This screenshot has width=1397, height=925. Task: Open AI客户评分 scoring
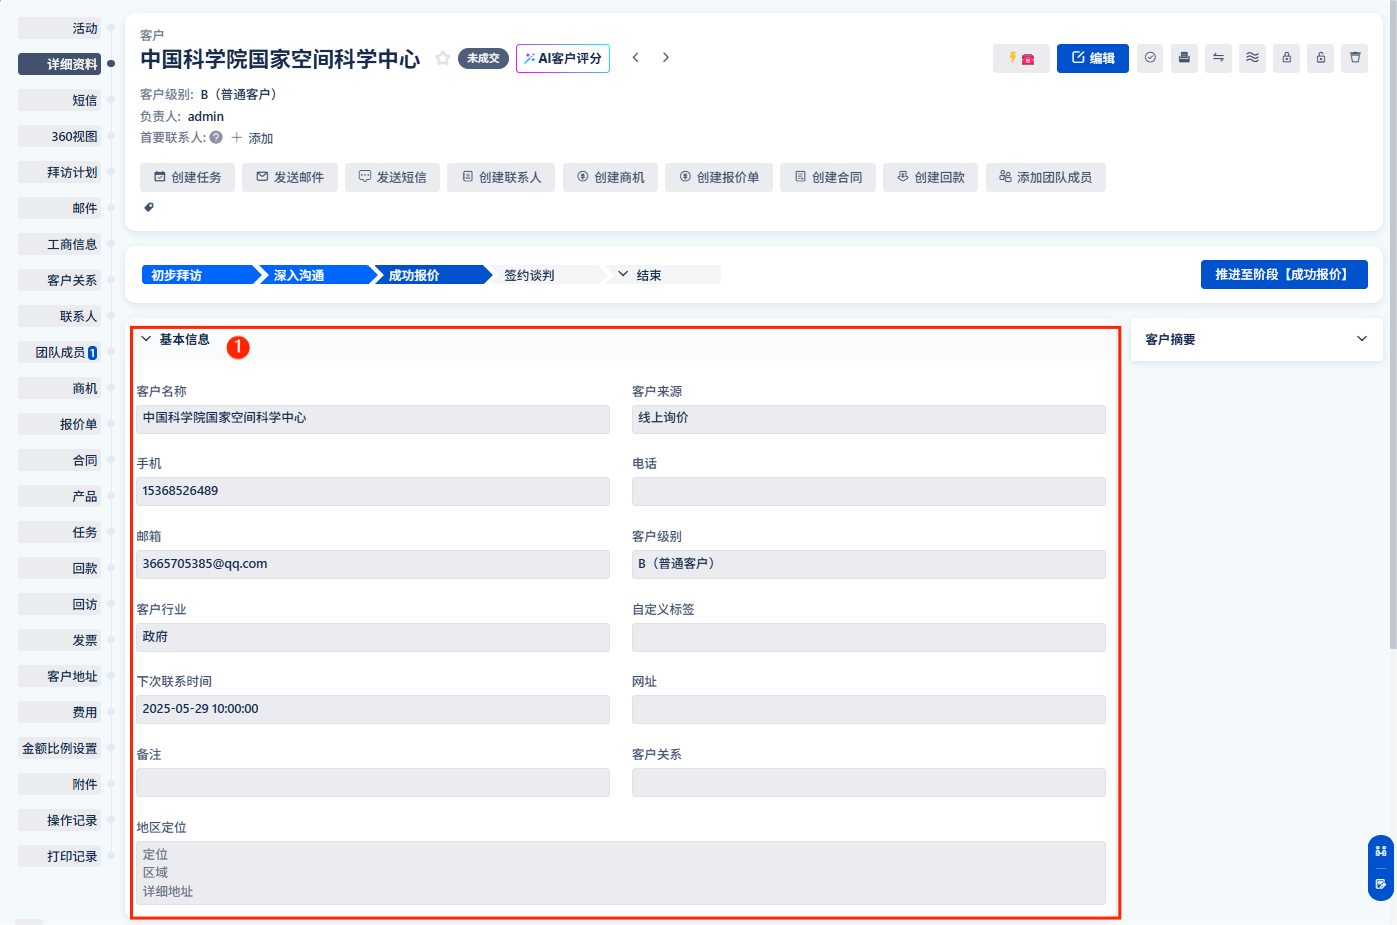563,58
